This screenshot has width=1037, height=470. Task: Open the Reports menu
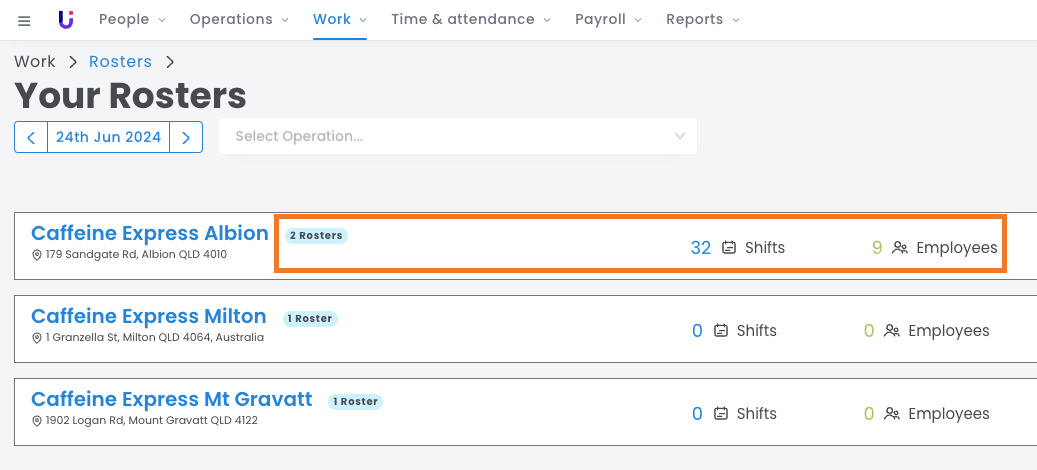click(702, 19)
